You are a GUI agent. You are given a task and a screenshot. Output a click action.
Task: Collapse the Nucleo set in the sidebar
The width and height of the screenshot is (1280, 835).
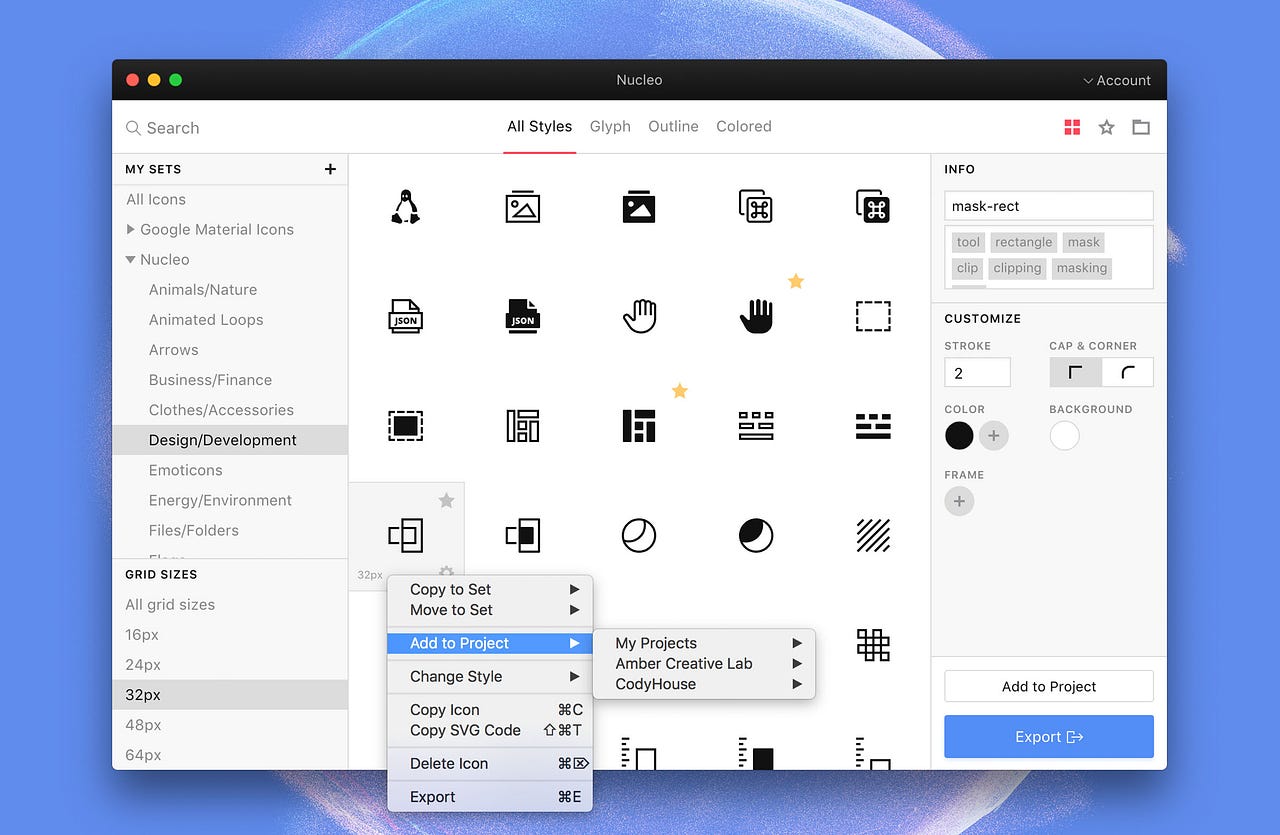point(129,259)
